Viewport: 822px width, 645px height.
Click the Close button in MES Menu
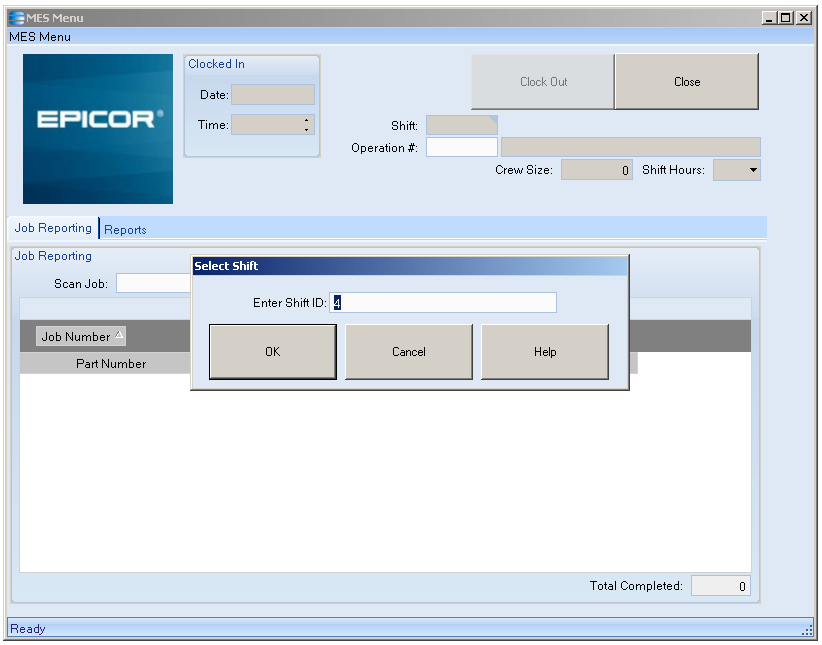coord(687,82)
